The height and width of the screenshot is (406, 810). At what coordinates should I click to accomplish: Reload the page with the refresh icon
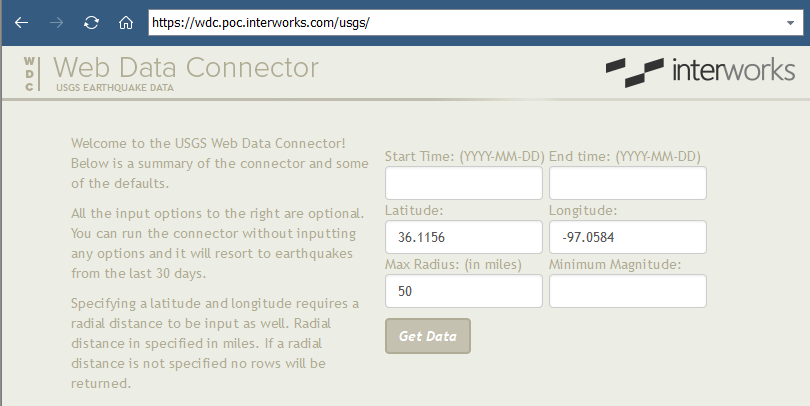(x=91, y=23)
